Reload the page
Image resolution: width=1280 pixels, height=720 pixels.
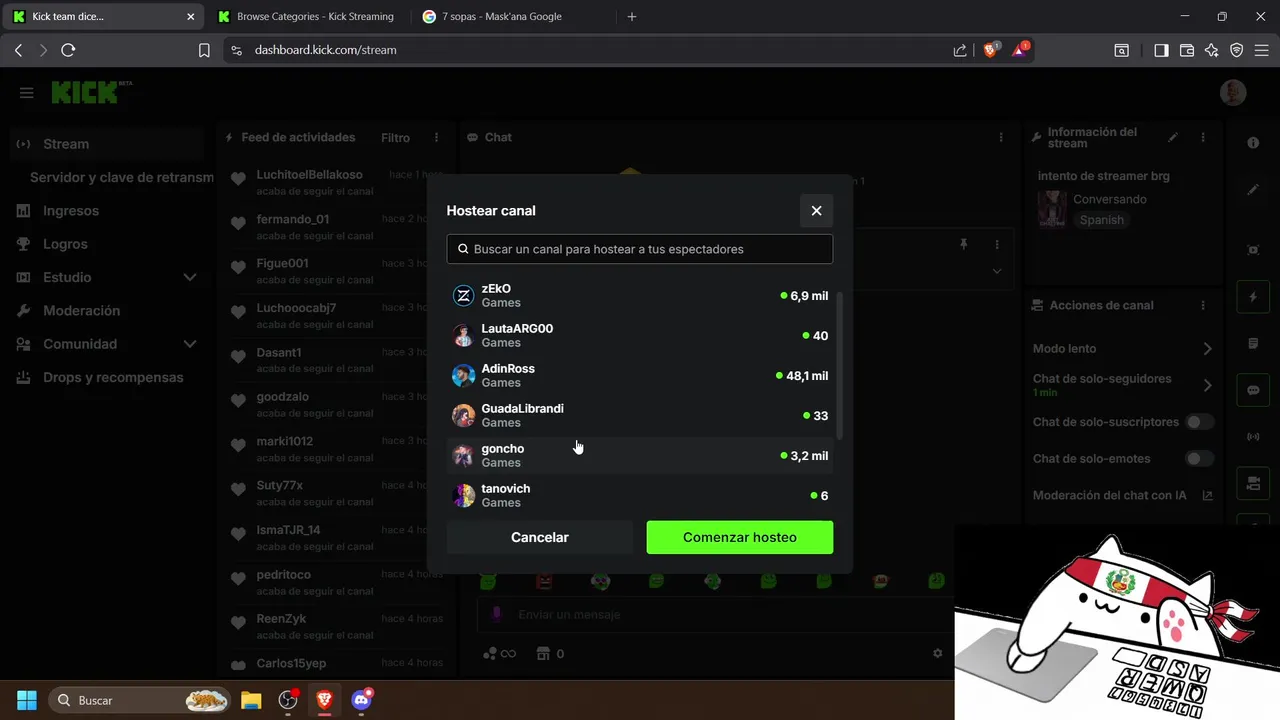coord(68,50)
